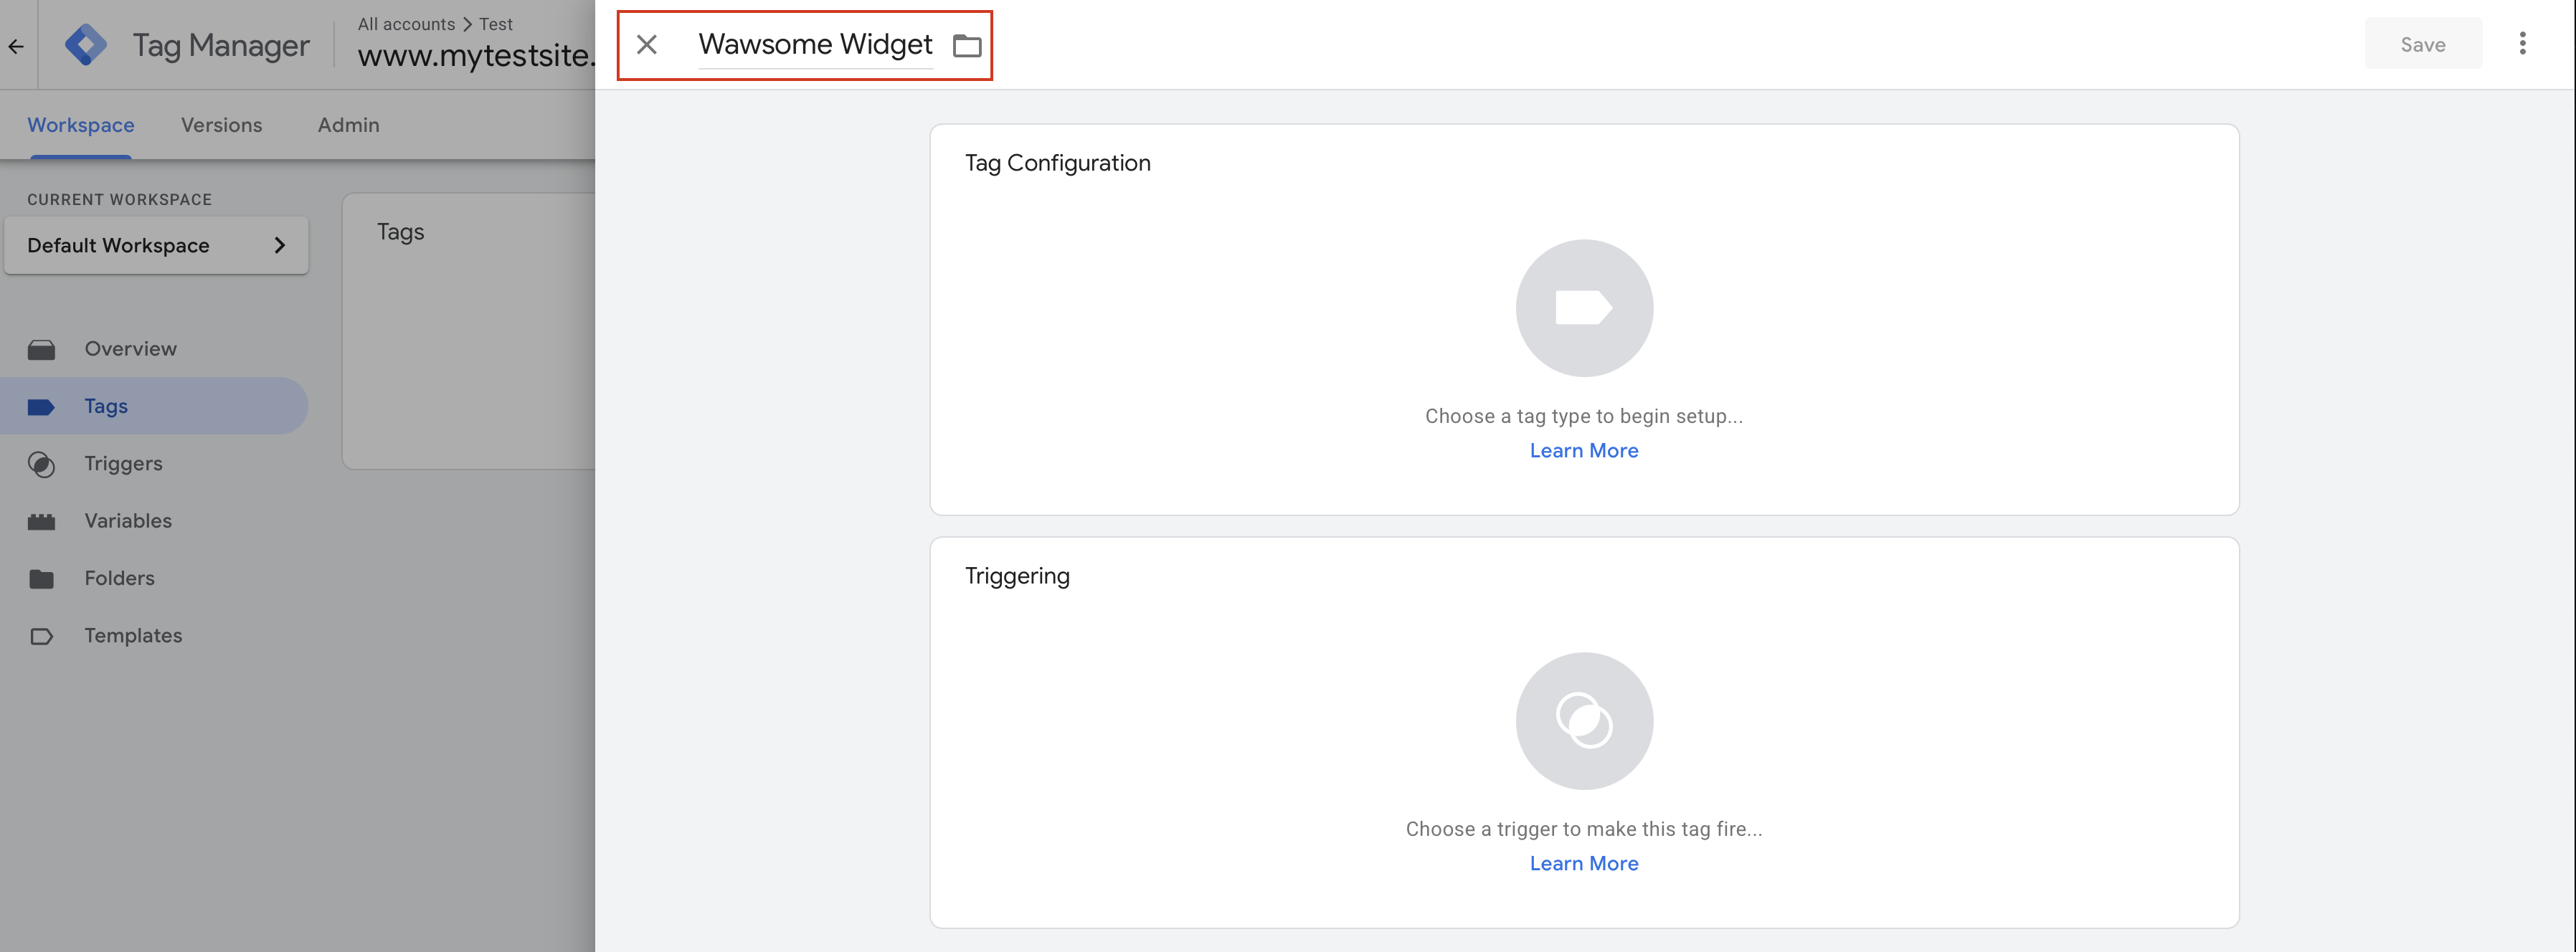Open the three-dot more actions menu

(x=2522, y=44)
